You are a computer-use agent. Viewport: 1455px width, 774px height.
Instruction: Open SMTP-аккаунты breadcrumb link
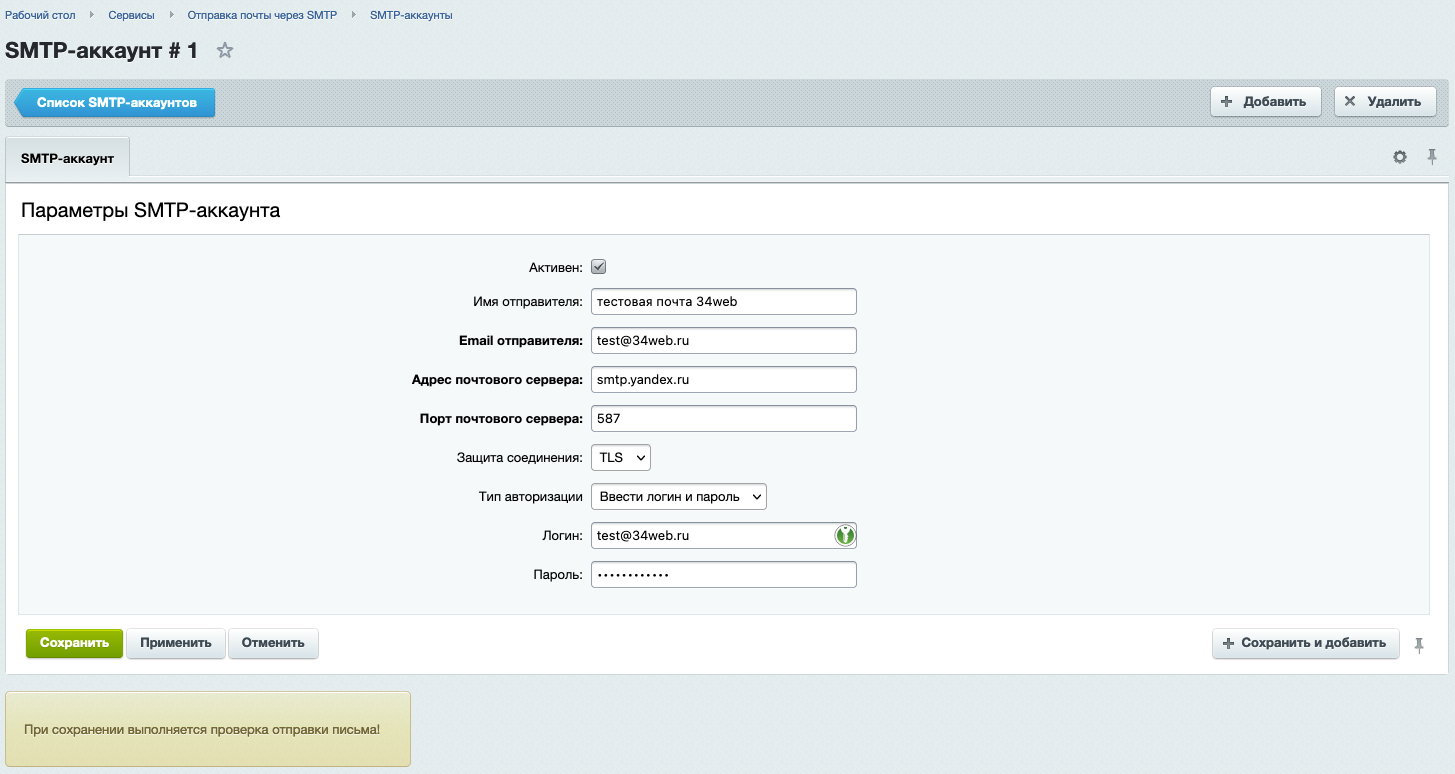click(x=411, y=15)
